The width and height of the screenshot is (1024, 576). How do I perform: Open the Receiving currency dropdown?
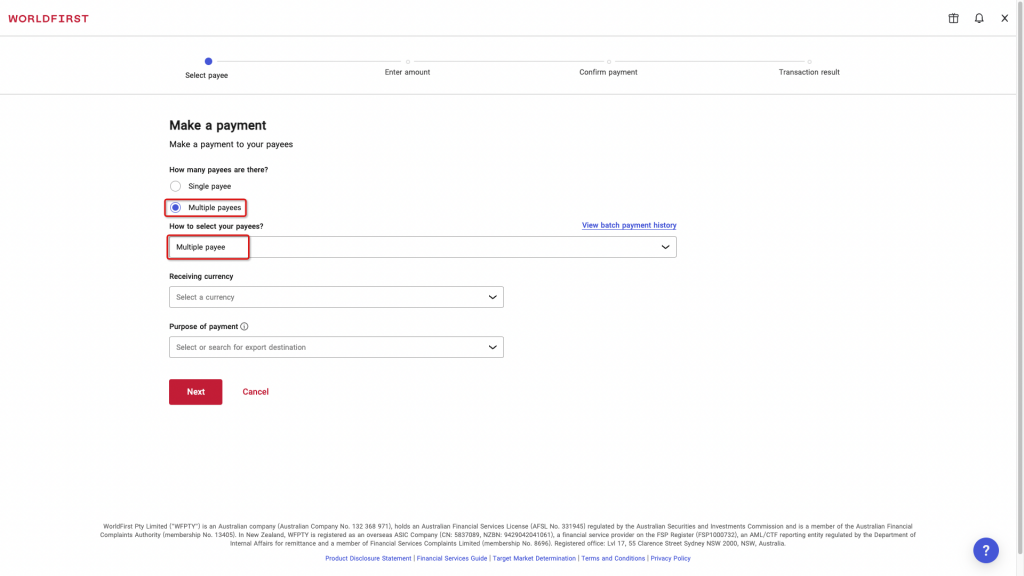(336, 297)
